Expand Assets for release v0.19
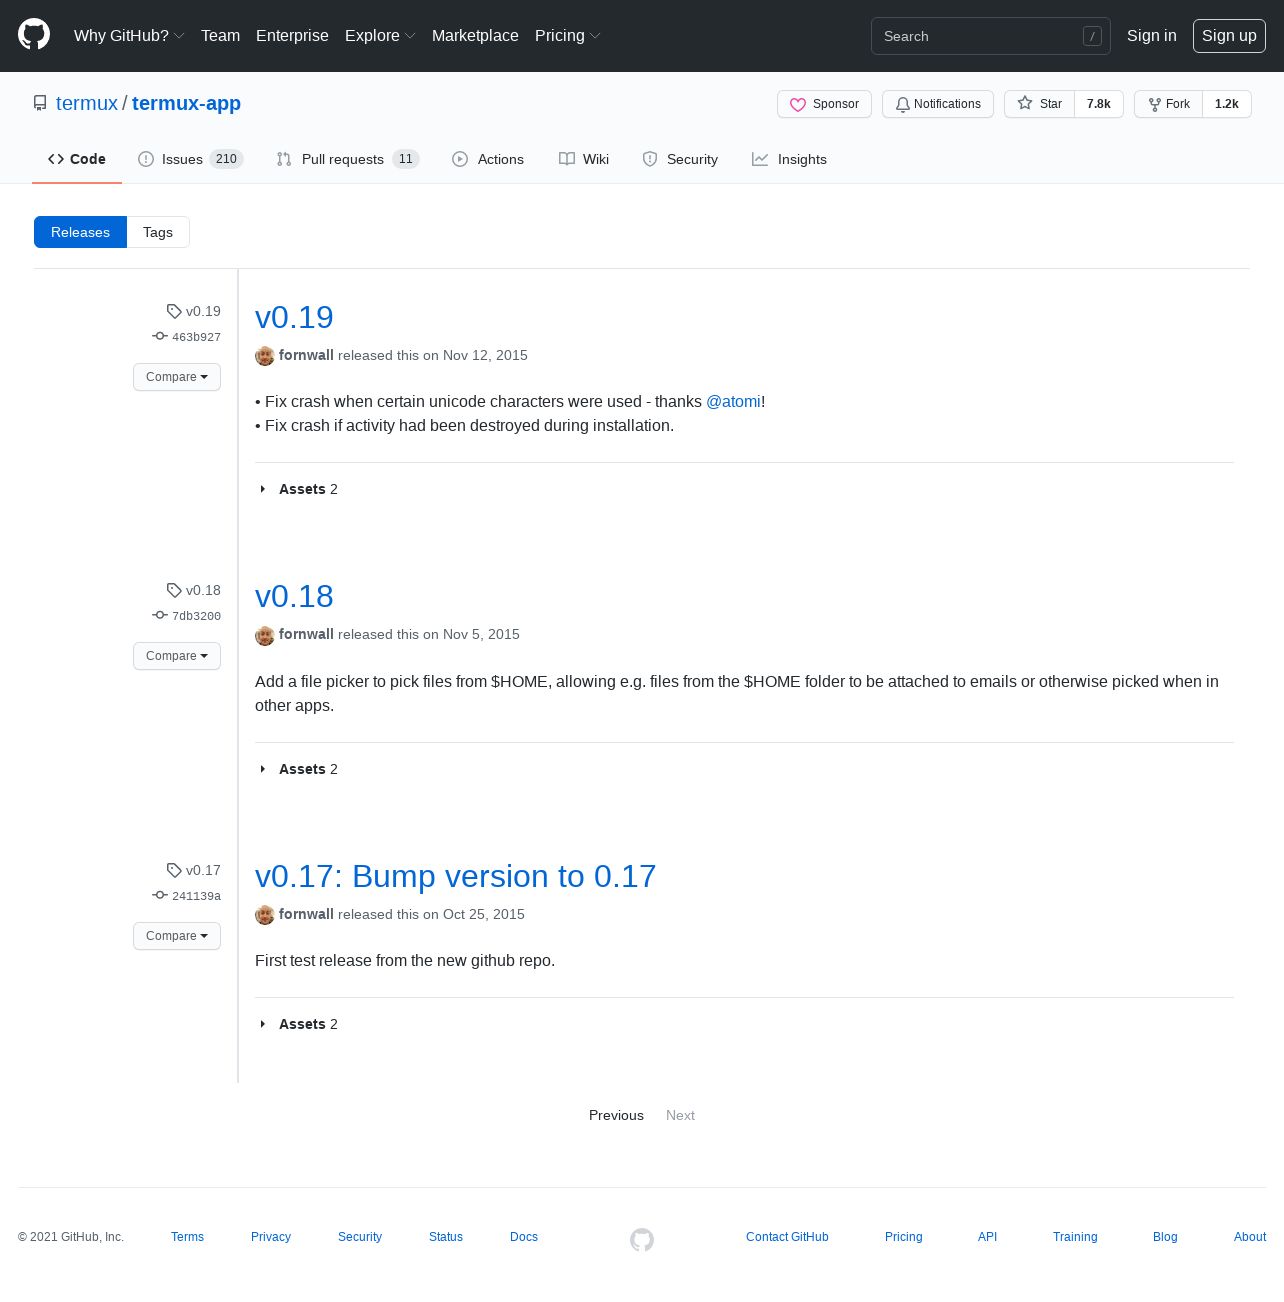This screenshot has height=1302, width=1284. click(299, 489)
